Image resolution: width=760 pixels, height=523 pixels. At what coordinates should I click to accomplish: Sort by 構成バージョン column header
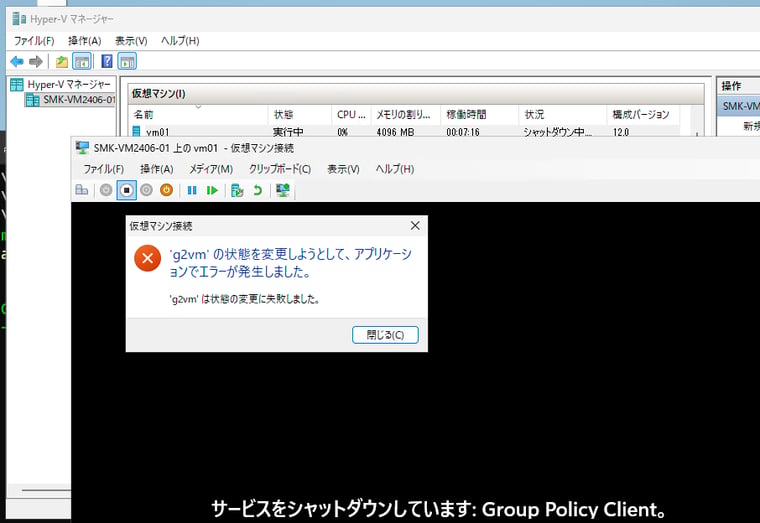(643, 114)
